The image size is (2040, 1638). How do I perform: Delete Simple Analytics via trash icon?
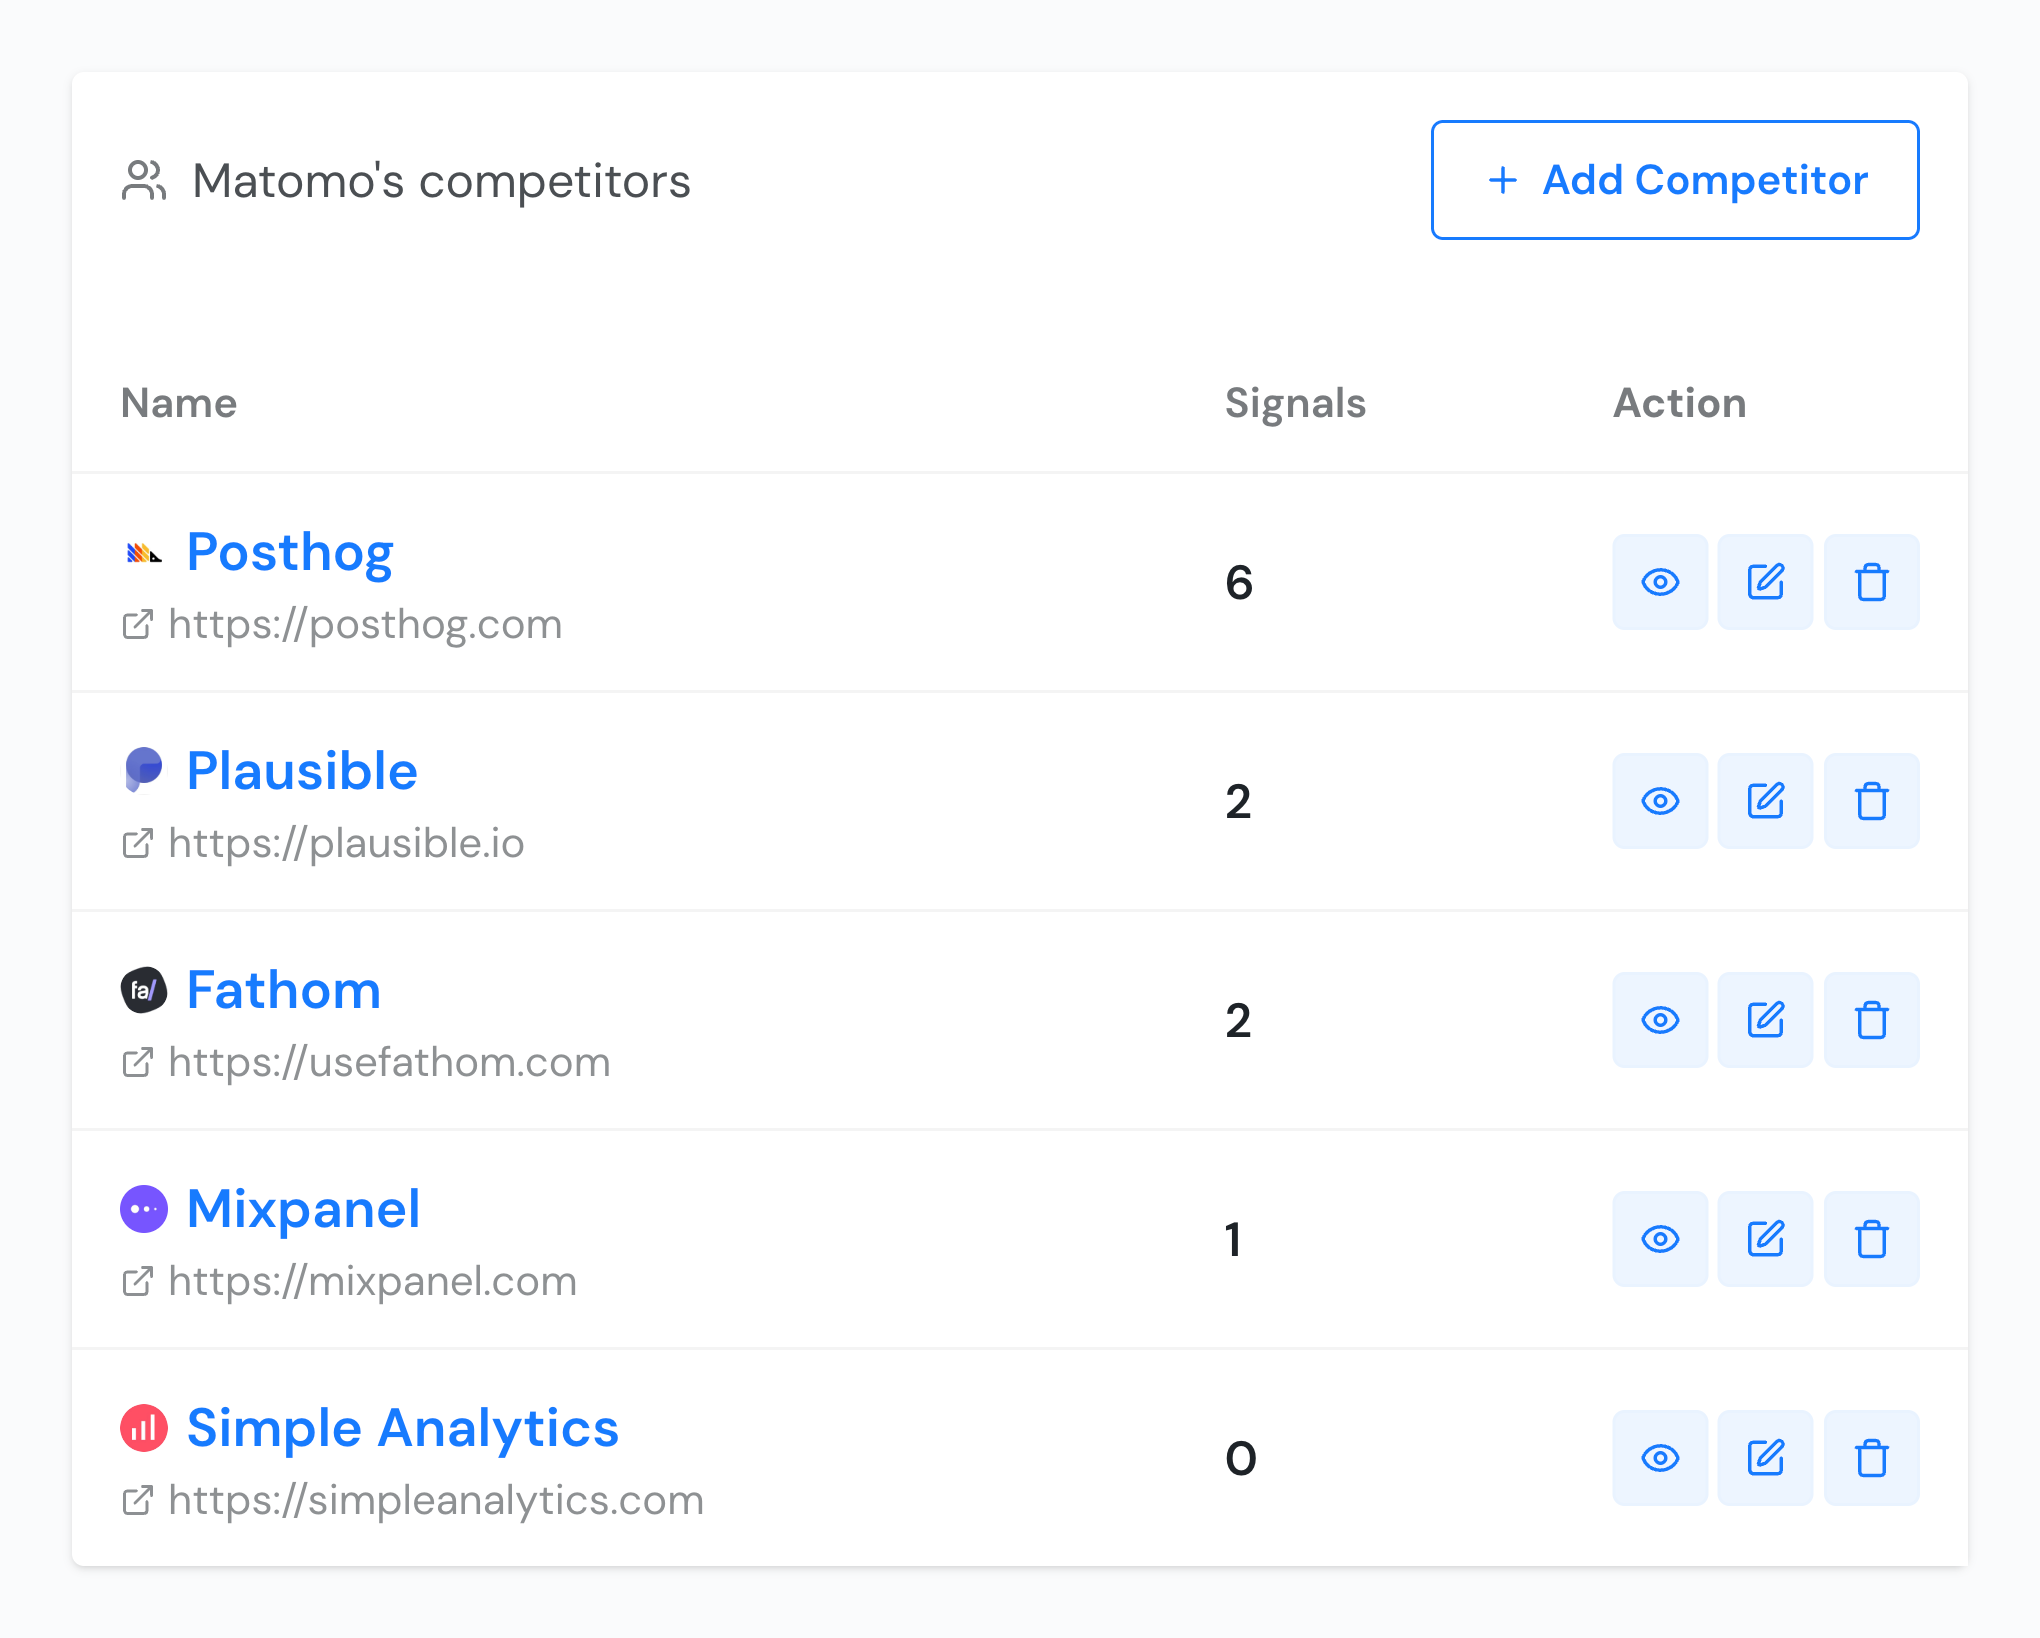click(x=1871, y=1458)
